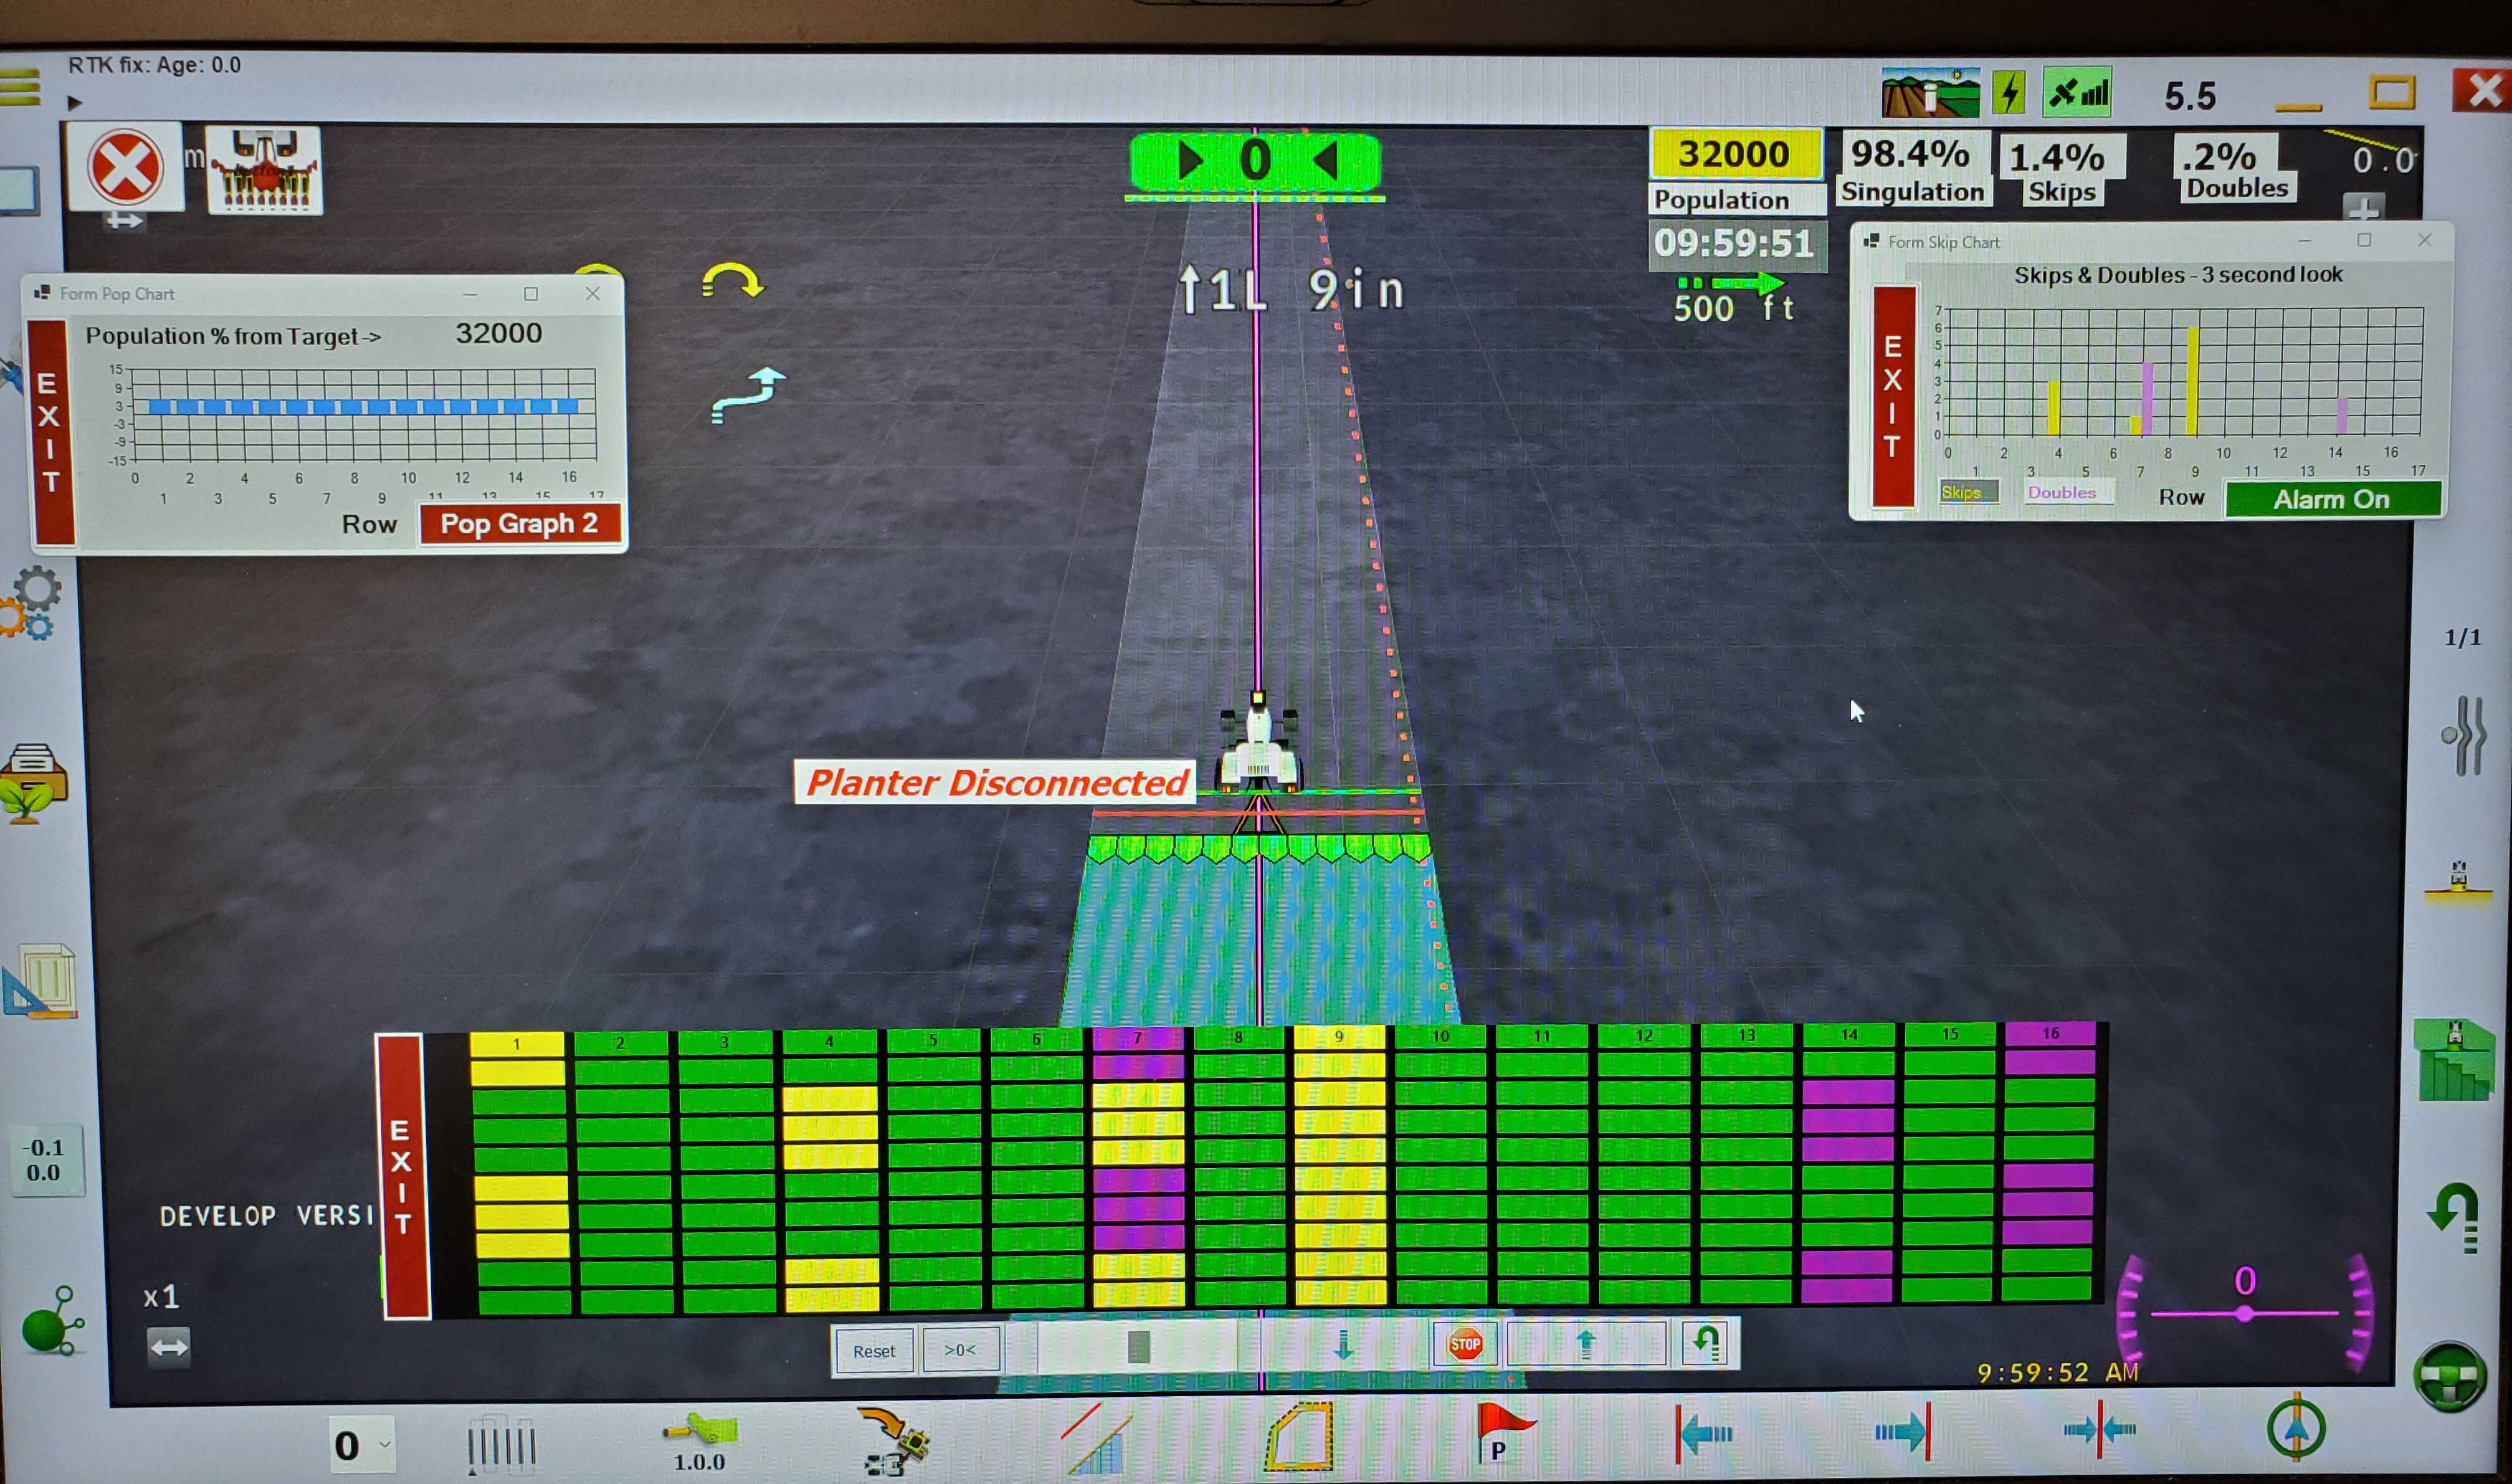Click the Reset button

pyautogui.click(x=873, y=1351)
